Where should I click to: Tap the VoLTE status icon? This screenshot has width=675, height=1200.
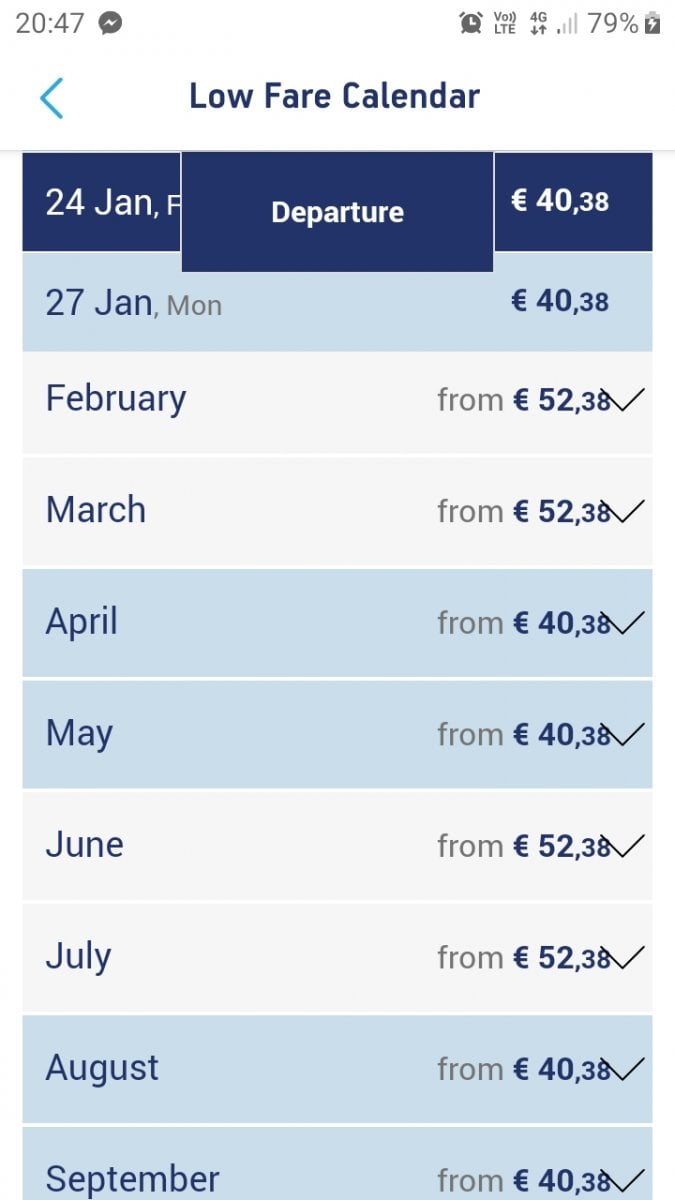pyautogui.click(x=505, y=23)
